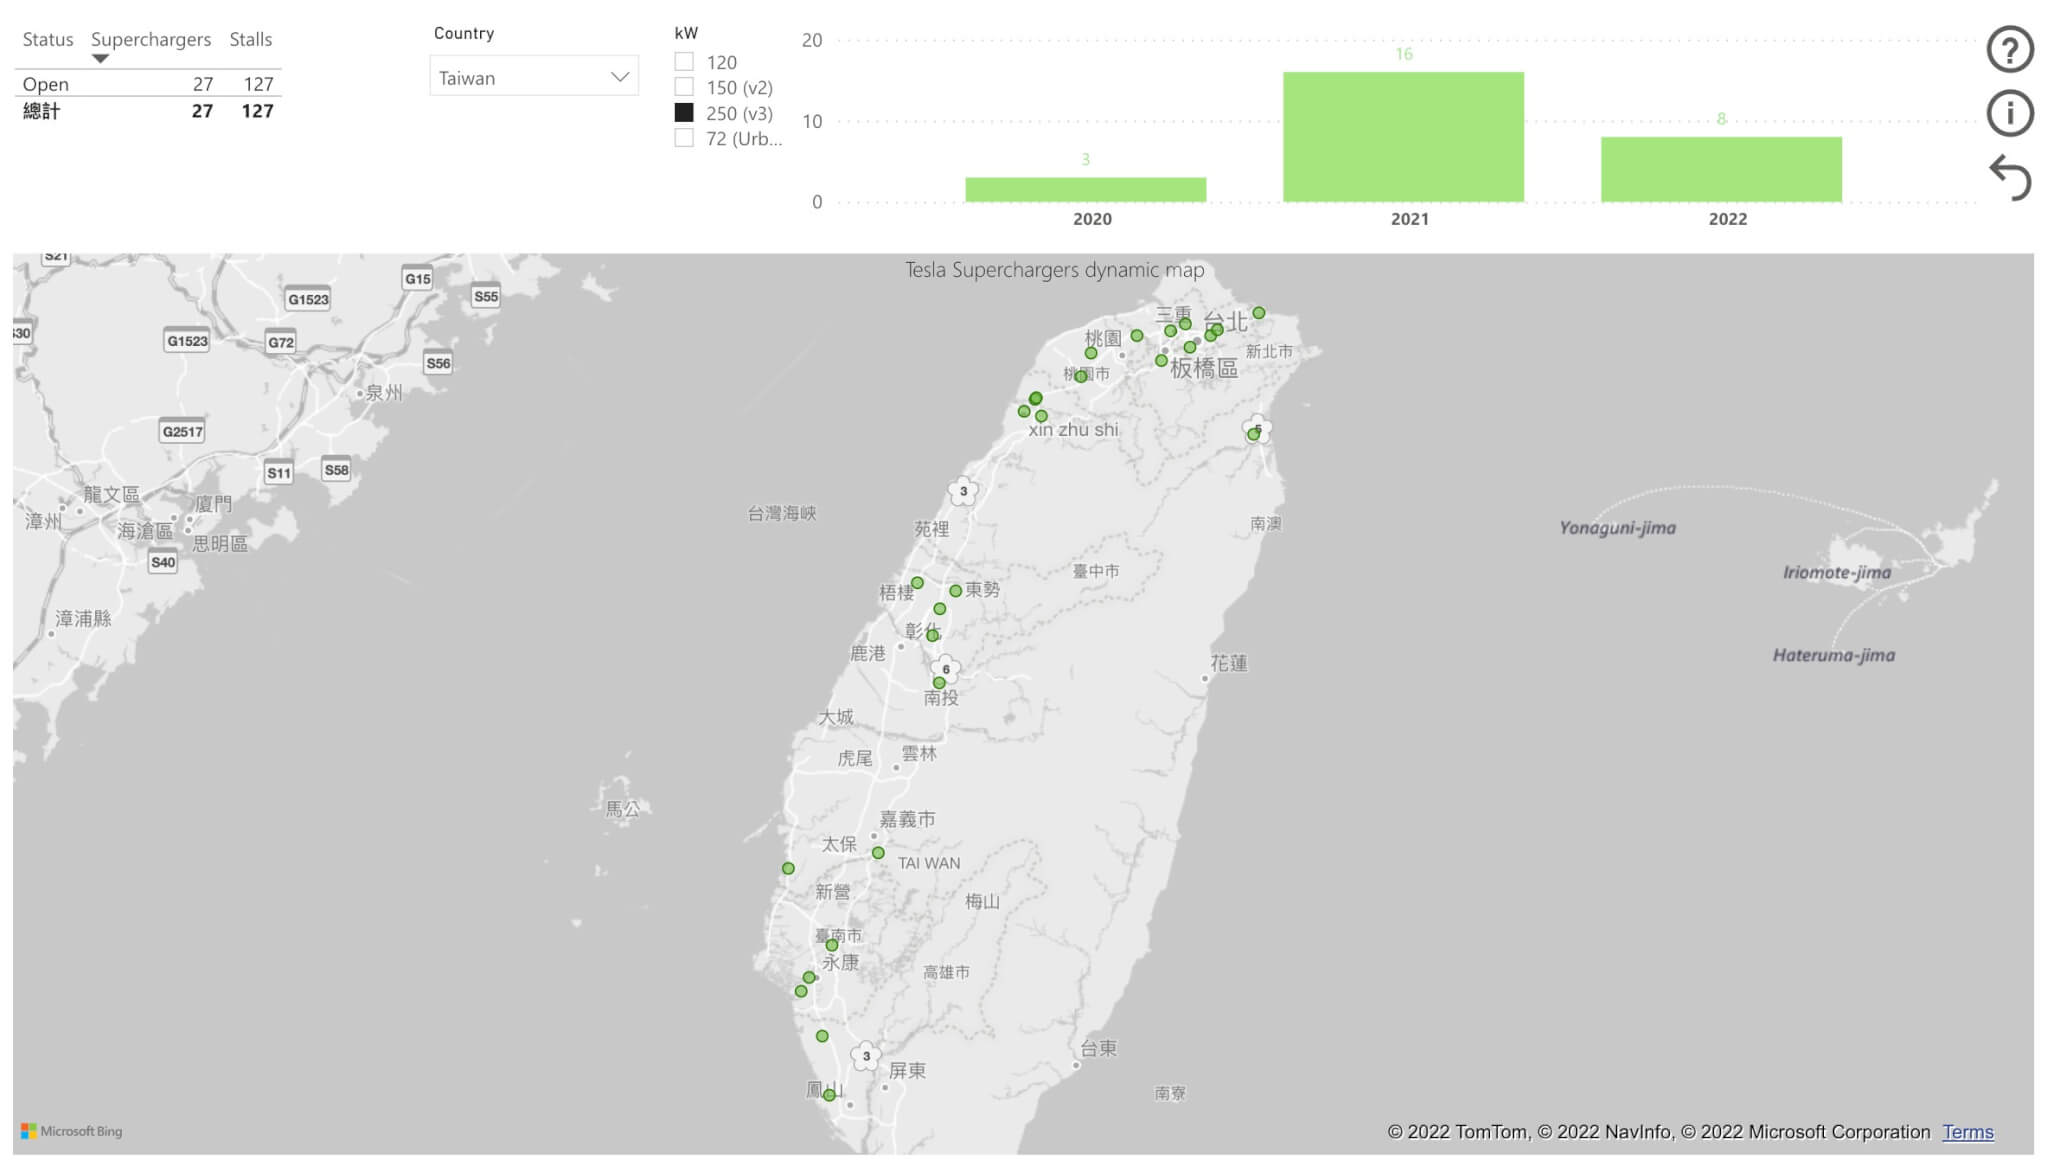2048x1160 pixels.
Task: Click the 16 data label above bar
Action: click(1404, 54)
